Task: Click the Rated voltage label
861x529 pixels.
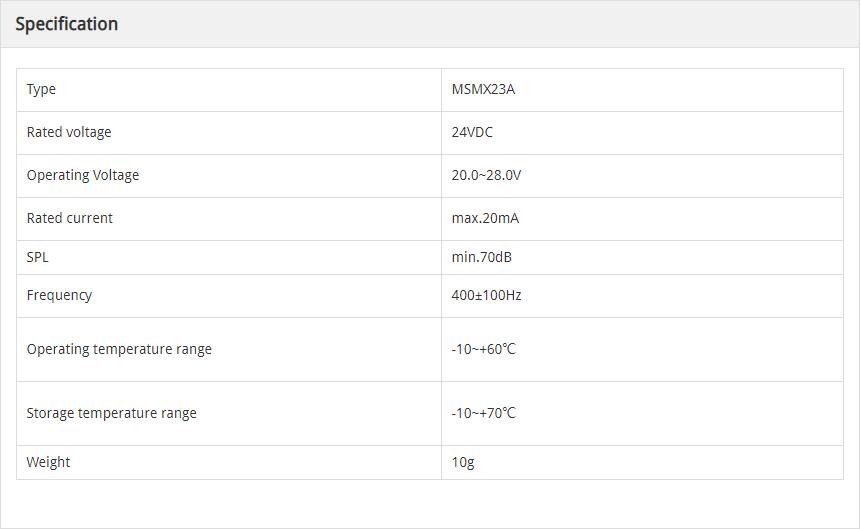Action: [69, 133]
